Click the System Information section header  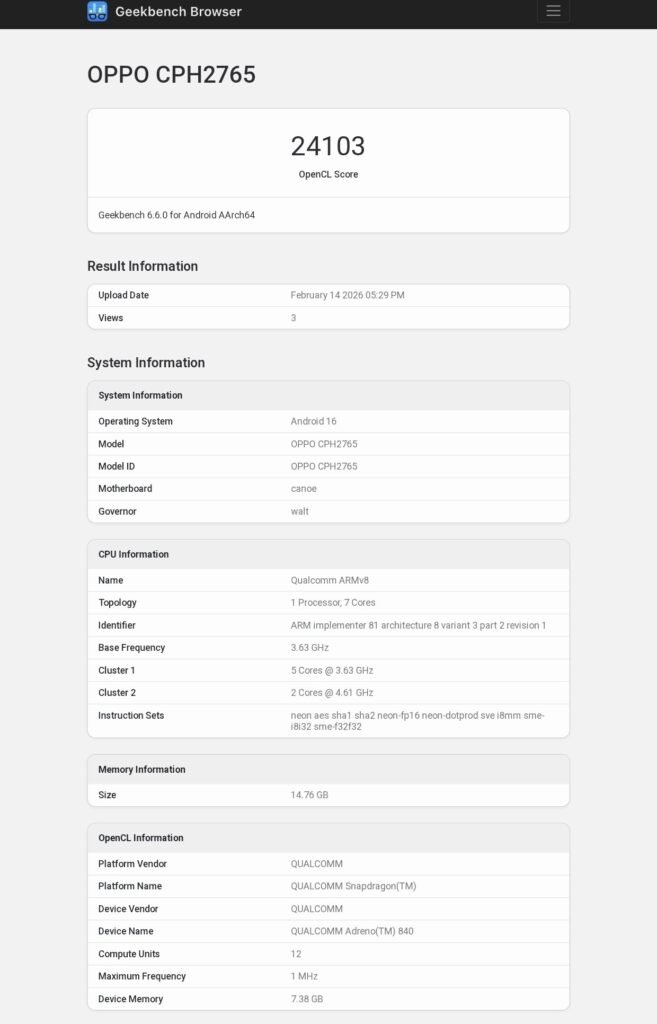point(300,395)
